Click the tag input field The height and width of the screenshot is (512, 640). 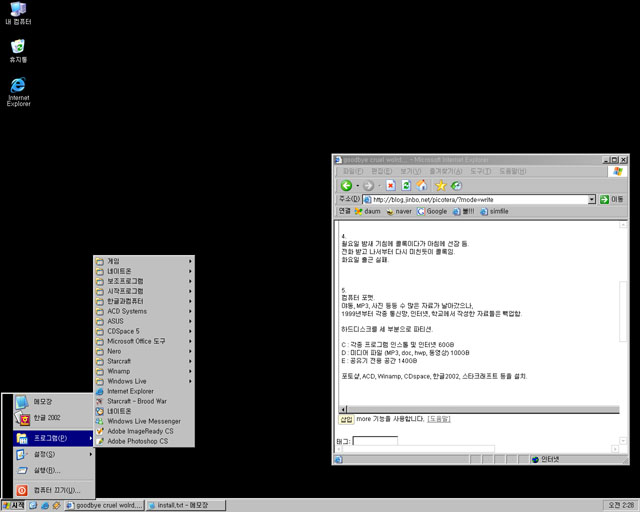375,441
